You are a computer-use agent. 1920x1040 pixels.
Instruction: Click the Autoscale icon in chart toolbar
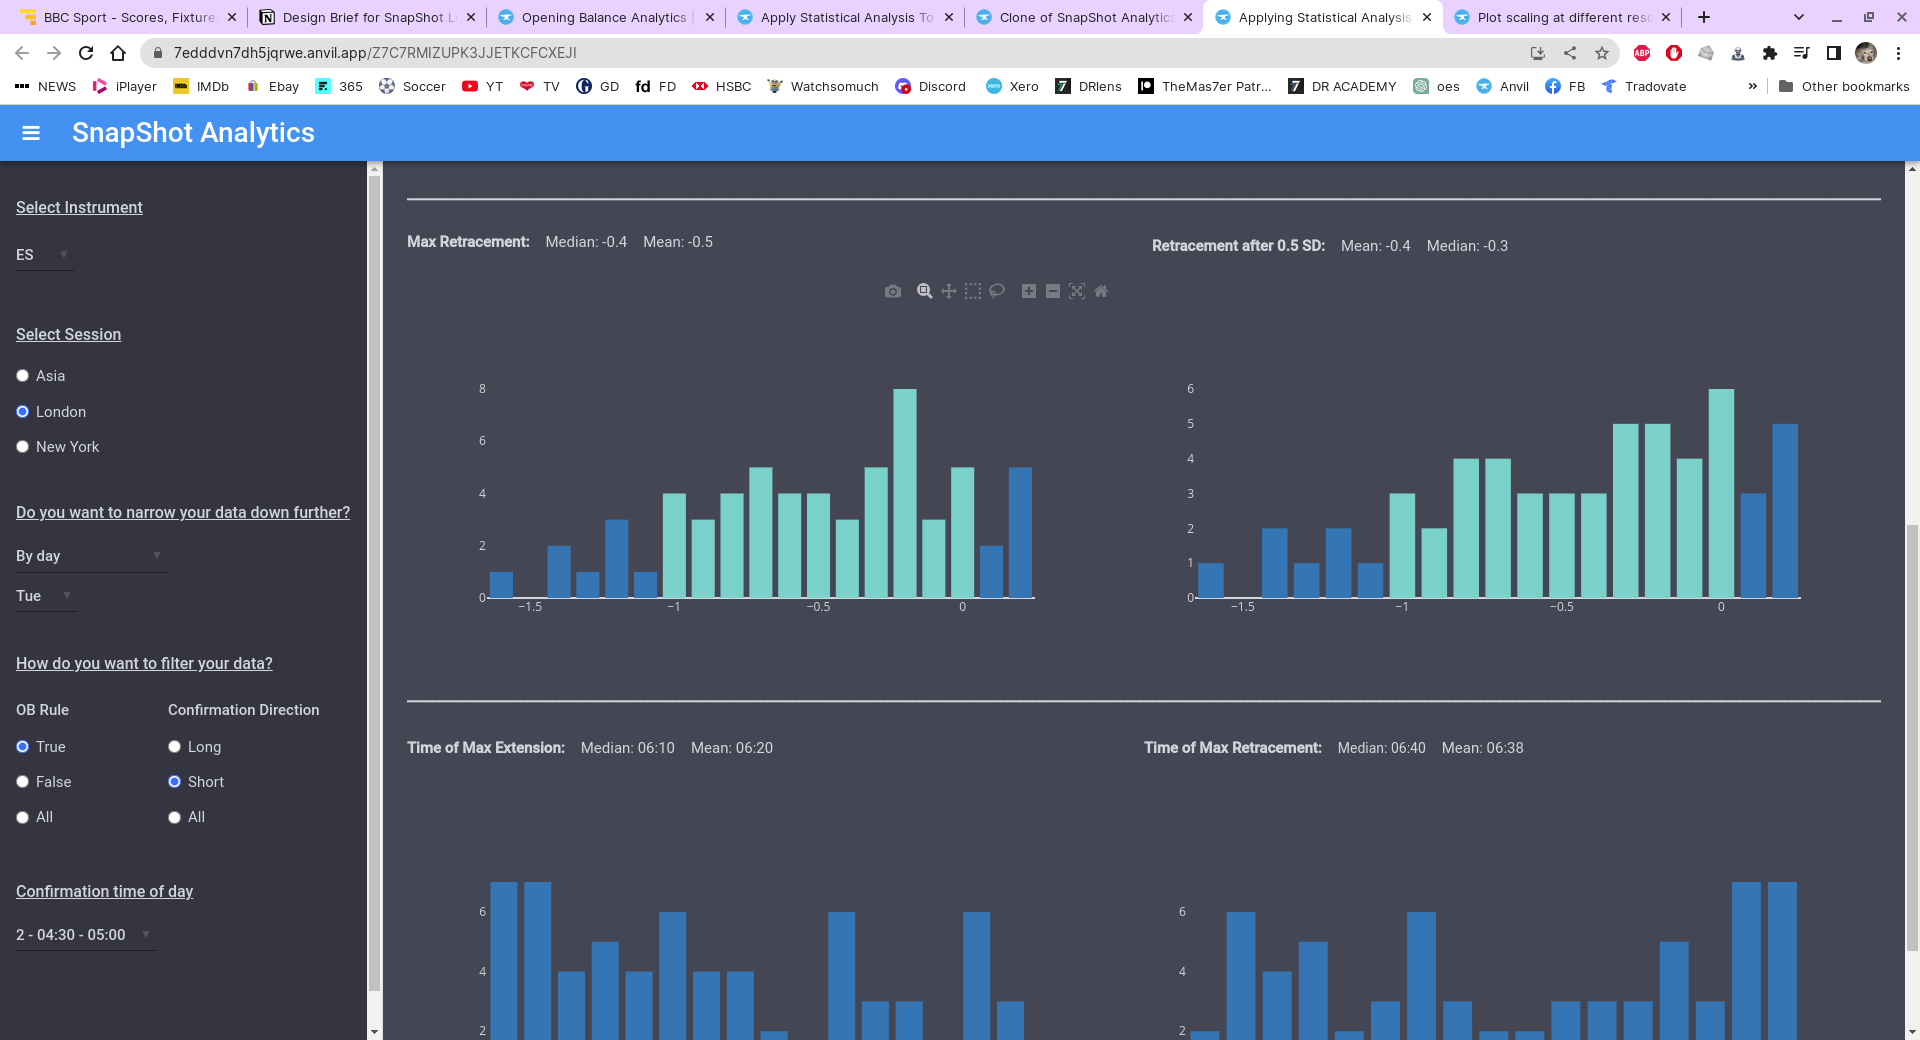(x=1077, y=291)
